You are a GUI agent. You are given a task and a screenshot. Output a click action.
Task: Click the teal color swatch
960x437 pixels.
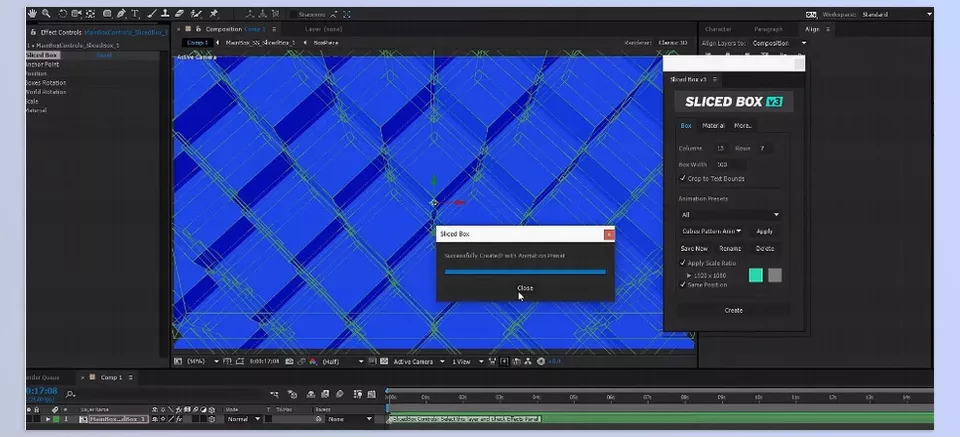click(x=756, y=275)
